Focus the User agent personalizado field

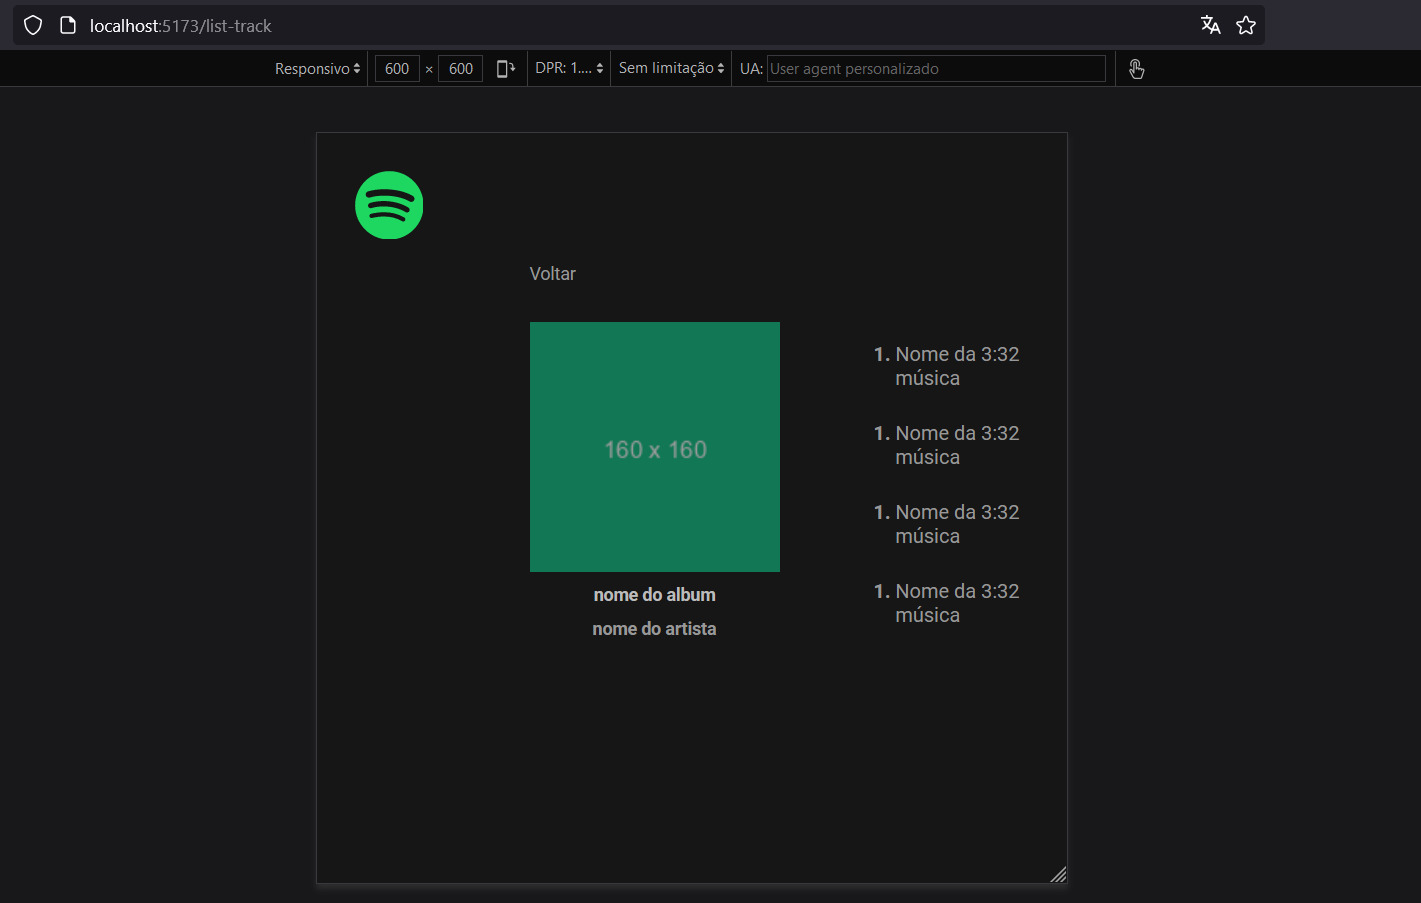[x=936, y=68]
